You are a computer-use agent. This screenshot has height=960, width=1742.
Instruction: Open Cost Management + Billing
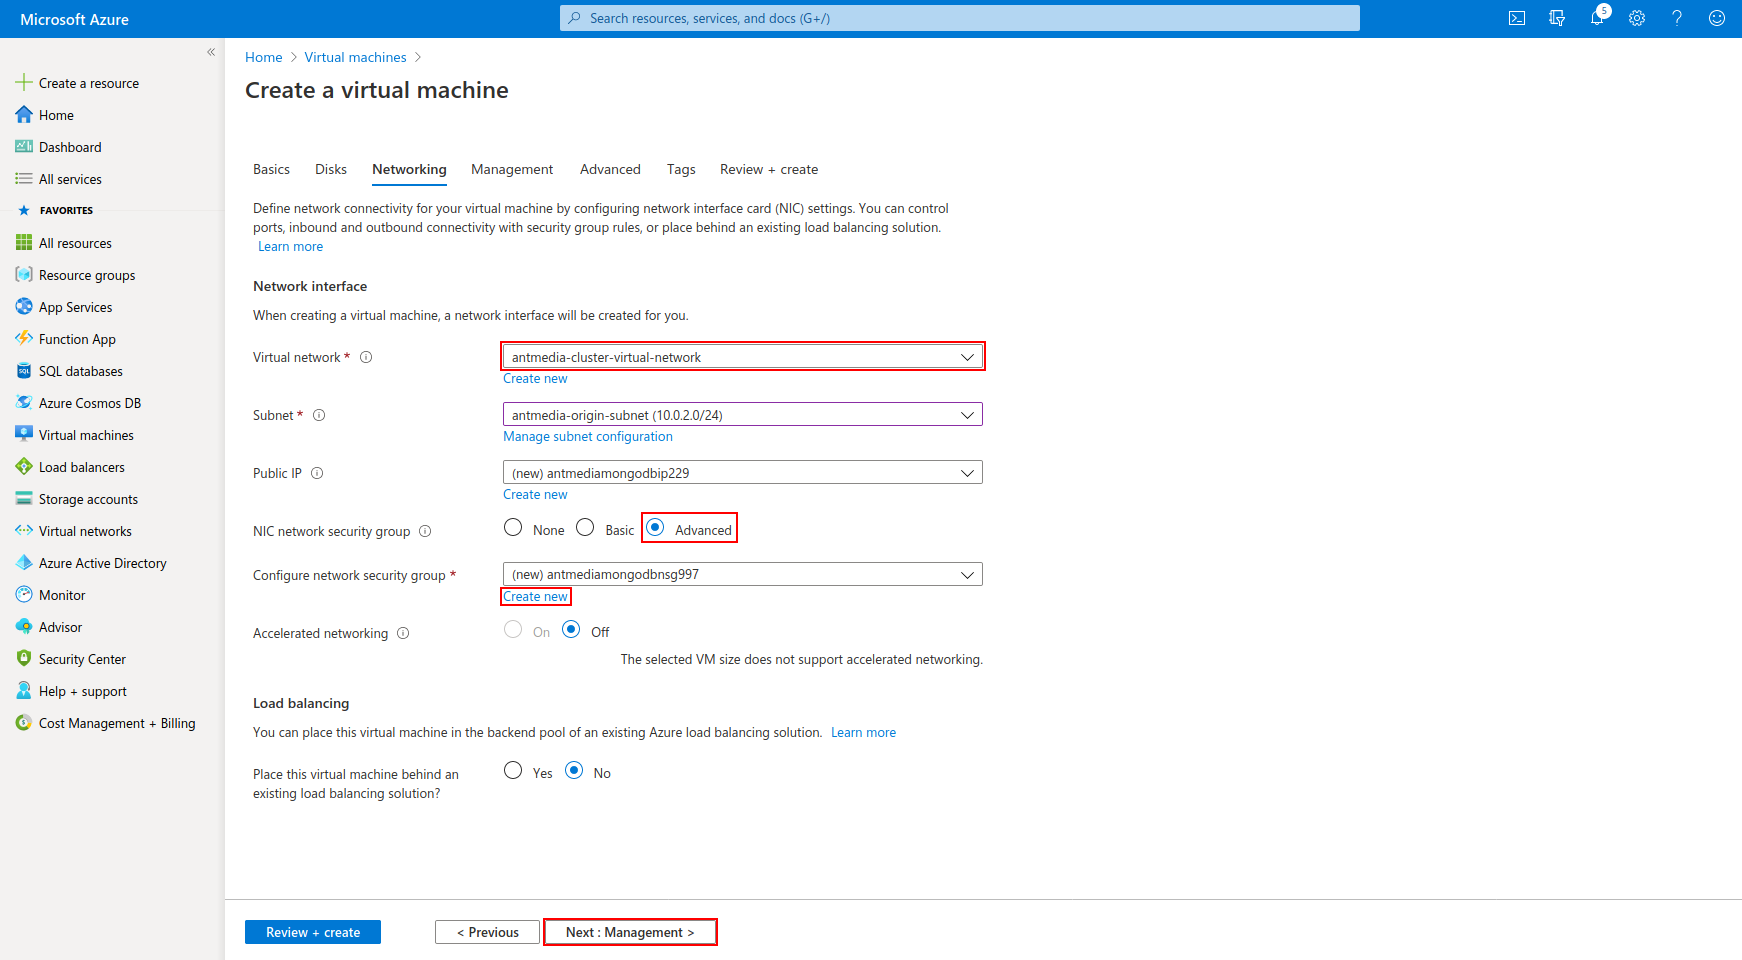point(117,723)
